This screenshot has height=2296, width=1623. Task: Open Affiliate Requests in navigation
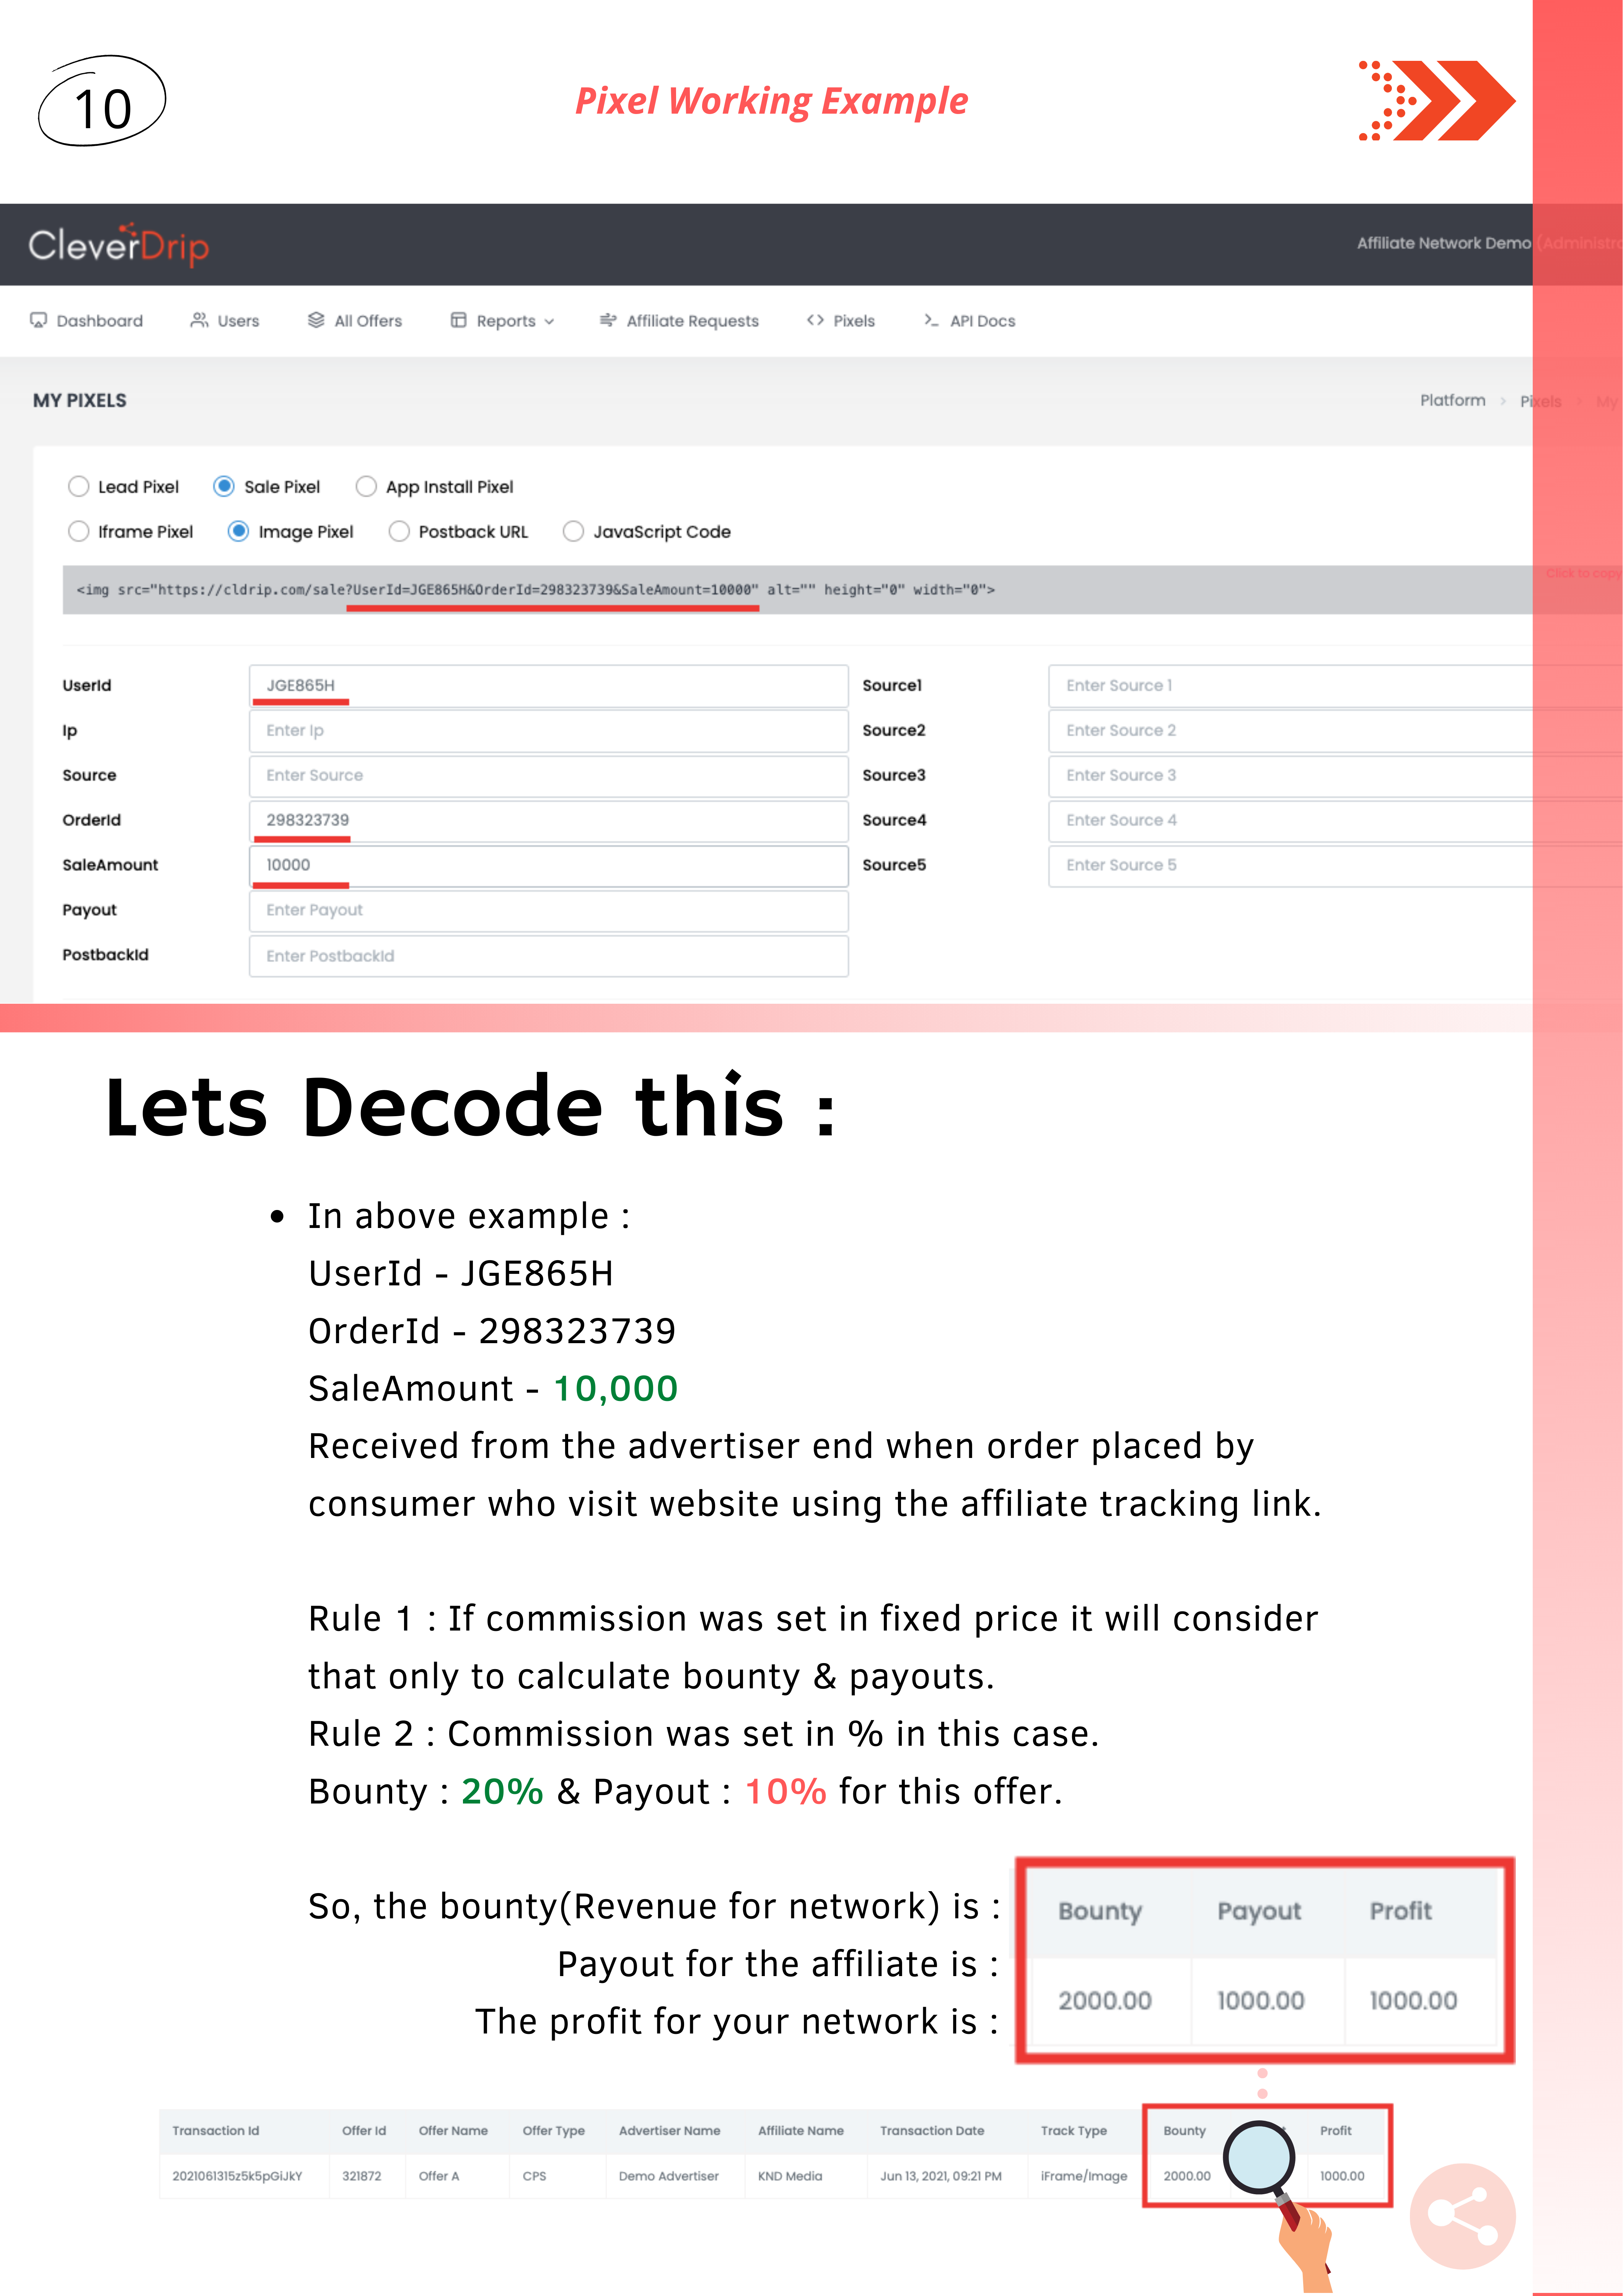coord(679,321)
